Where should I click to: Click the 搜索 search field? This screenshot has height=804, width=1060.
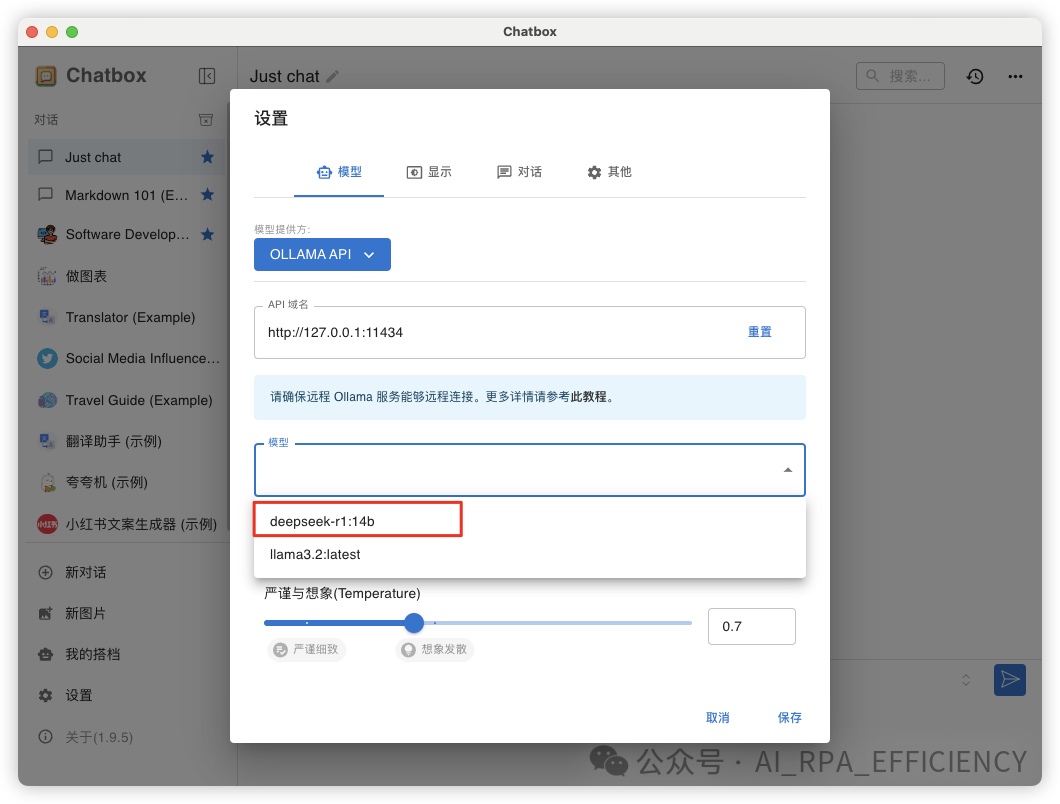pos(900,76)
